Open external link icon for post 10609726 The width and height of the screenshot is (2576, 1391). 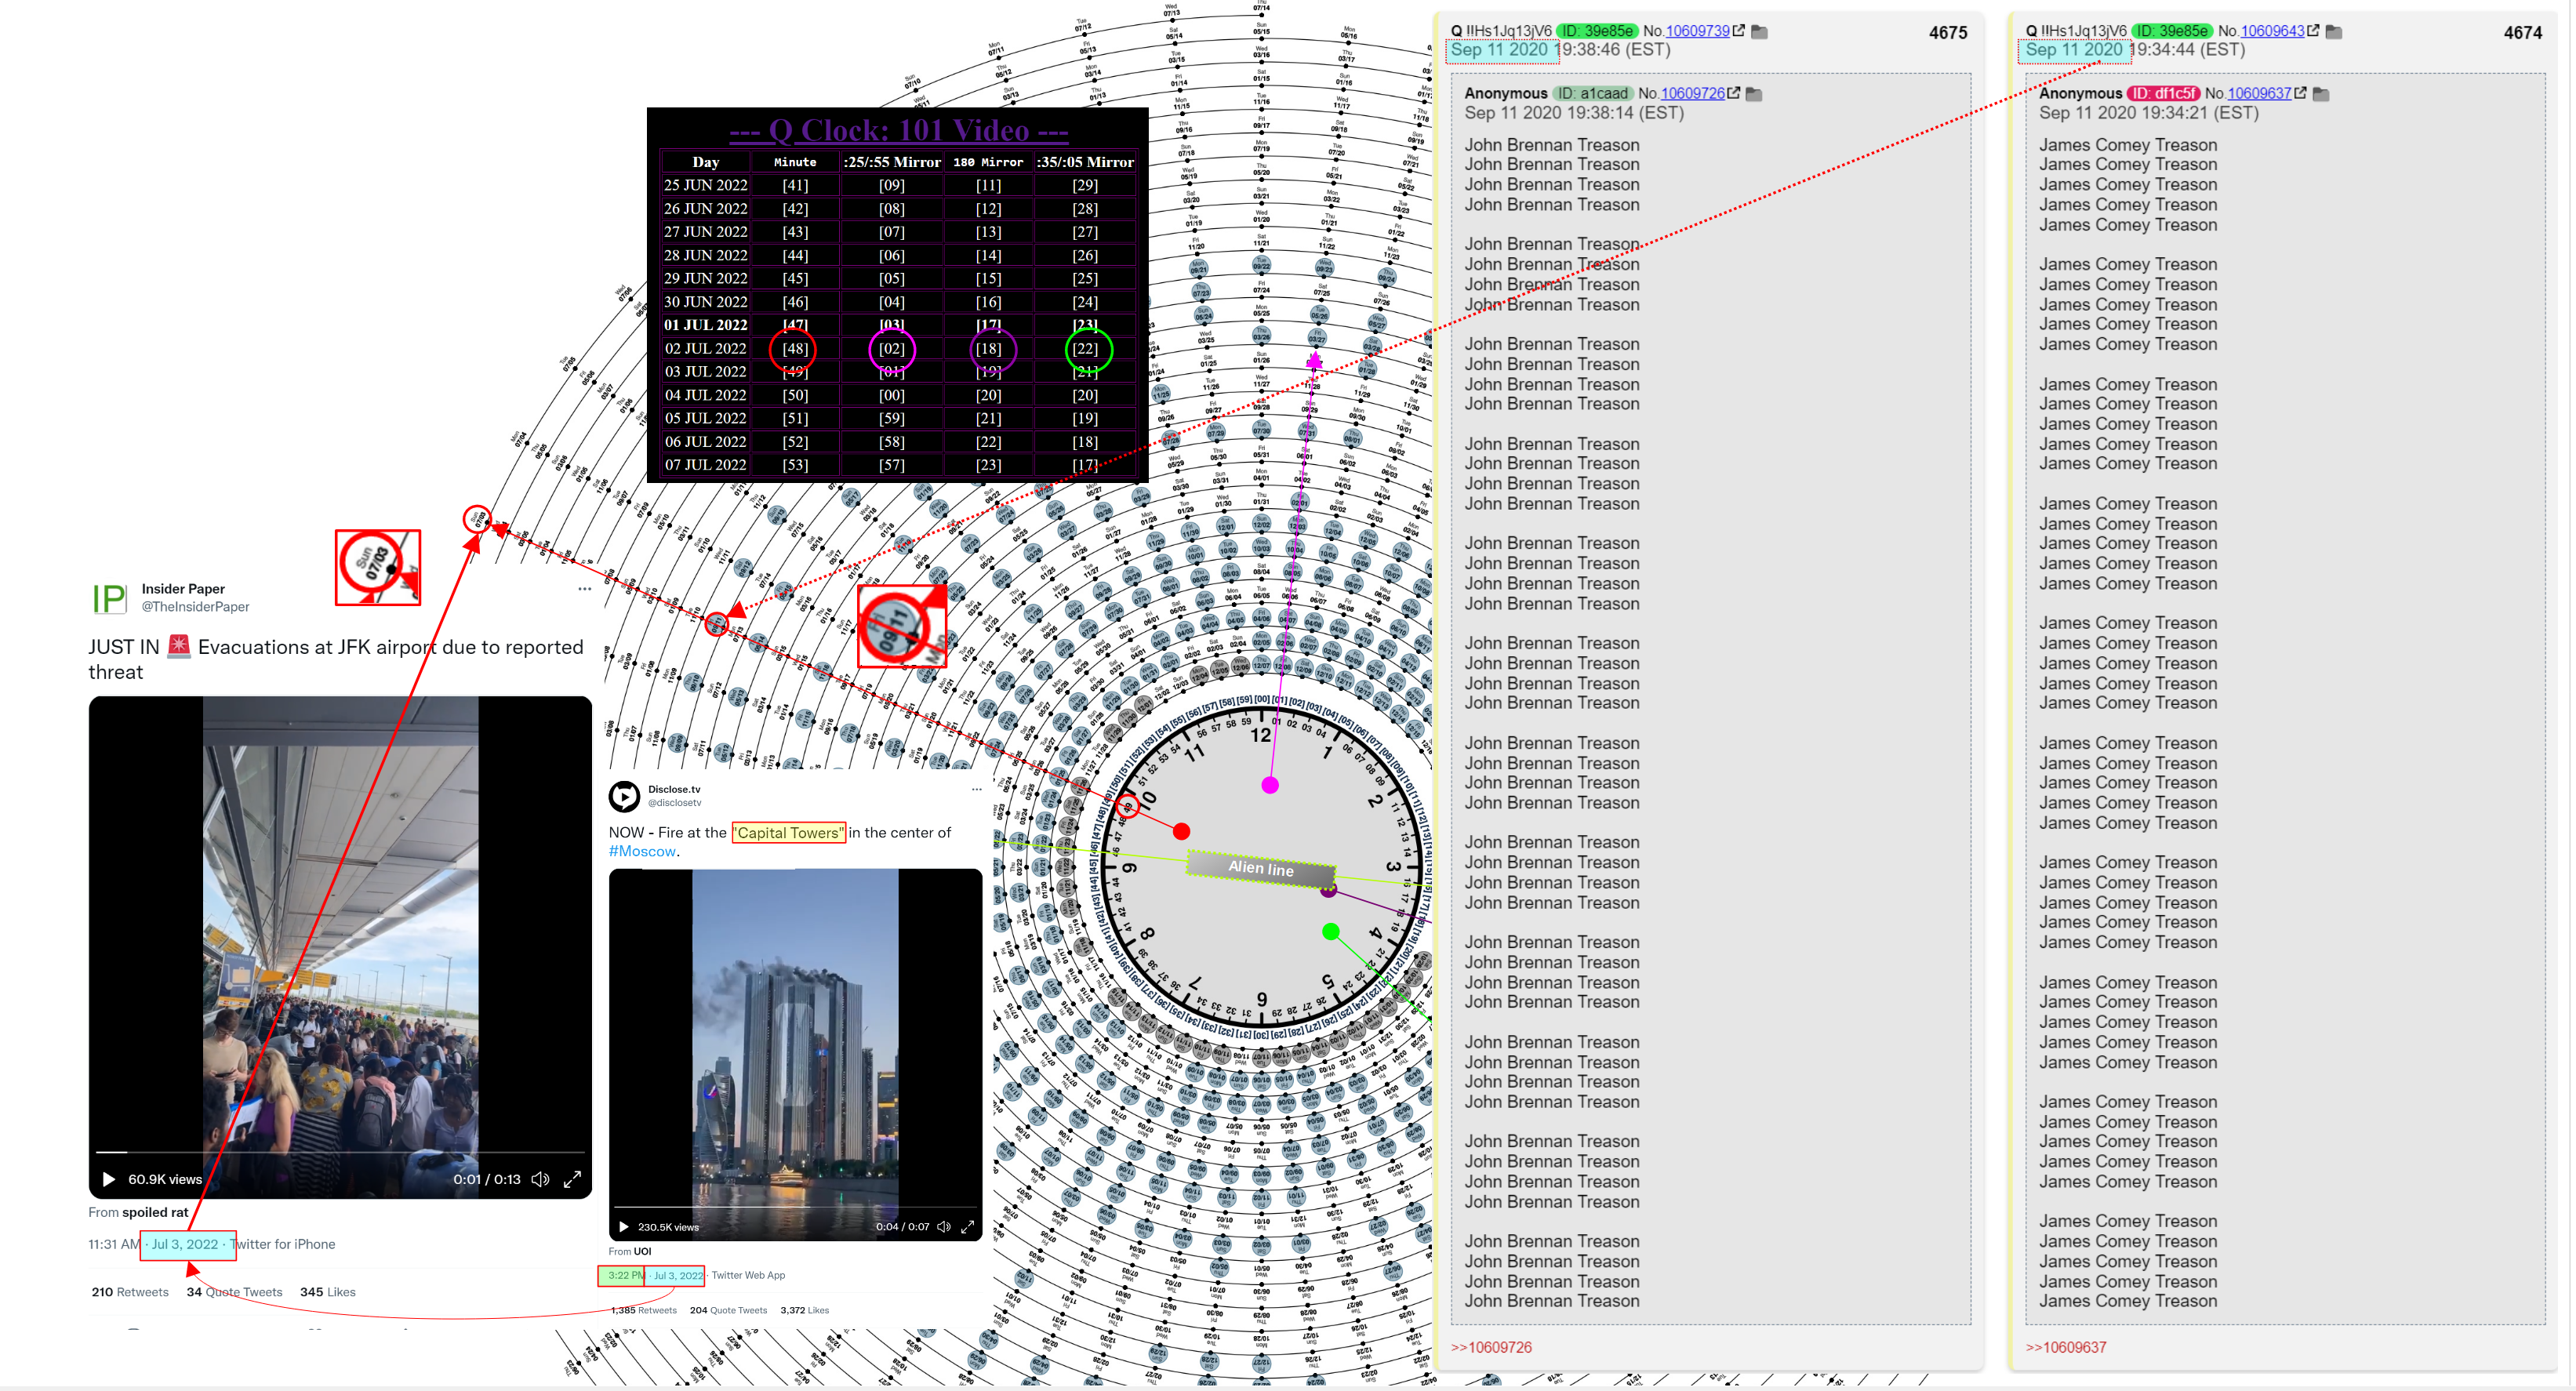(1735, 93)
